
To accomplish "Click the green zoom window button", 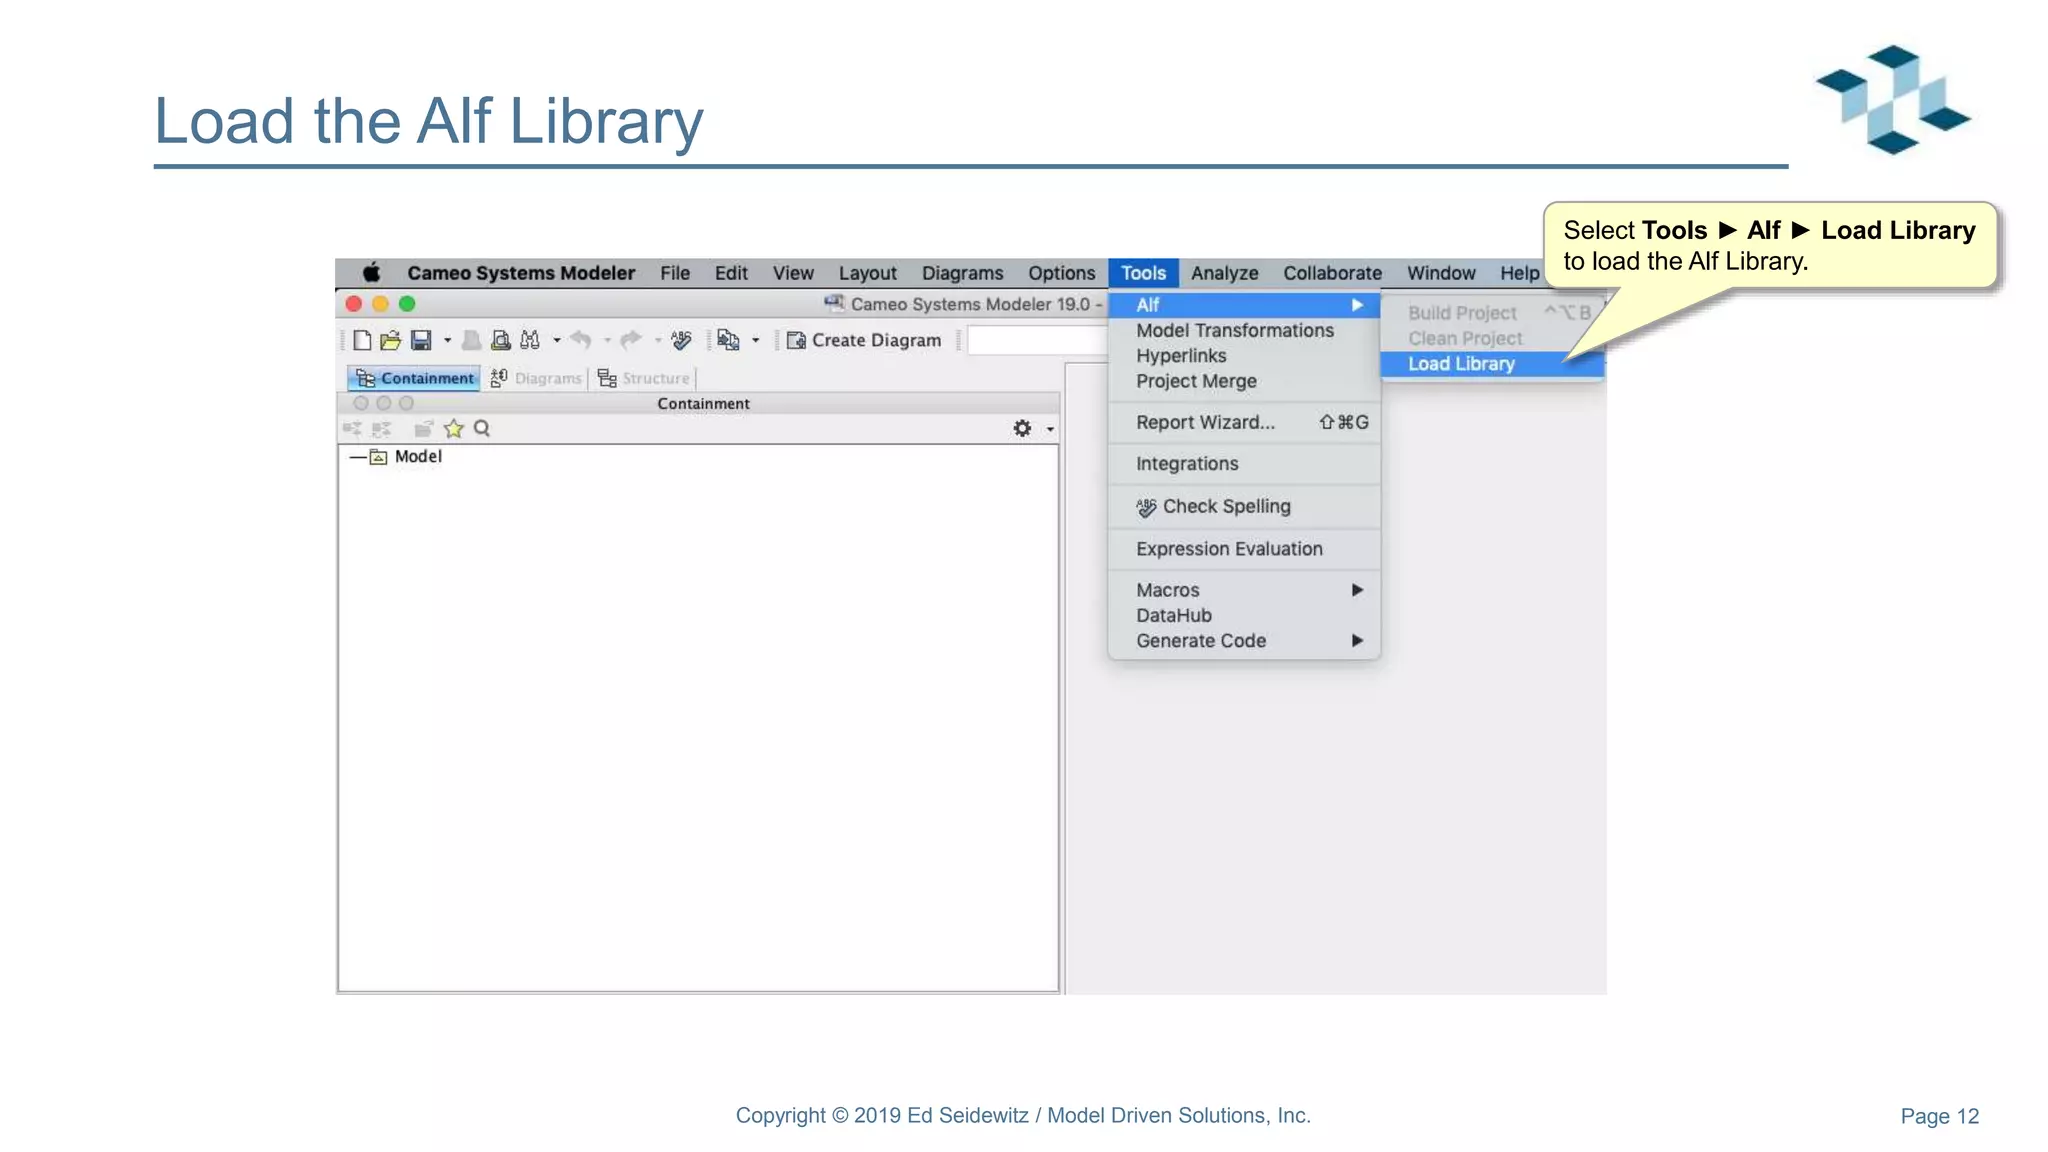I will (407, 304).
